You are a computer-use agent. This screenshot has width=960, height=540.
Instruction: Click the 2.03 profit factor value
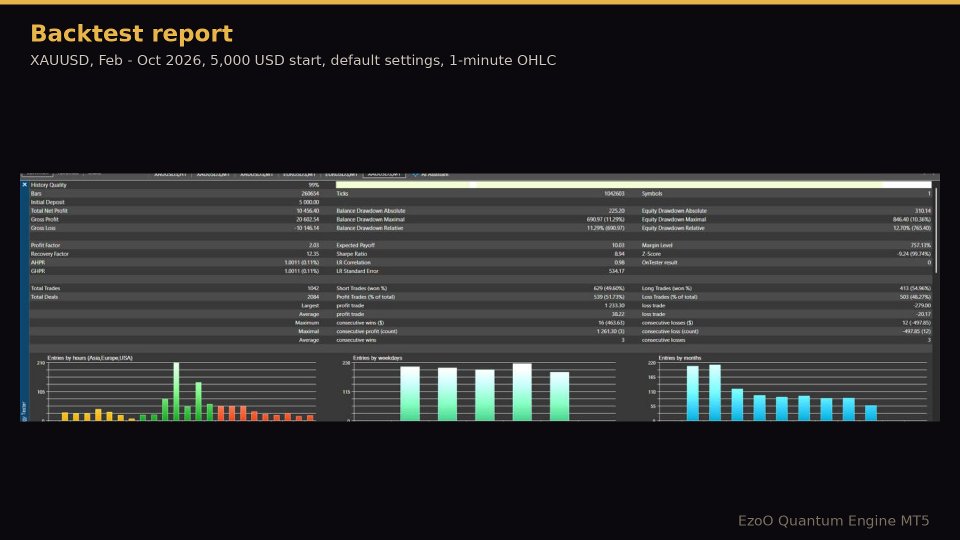click(314, 245)
